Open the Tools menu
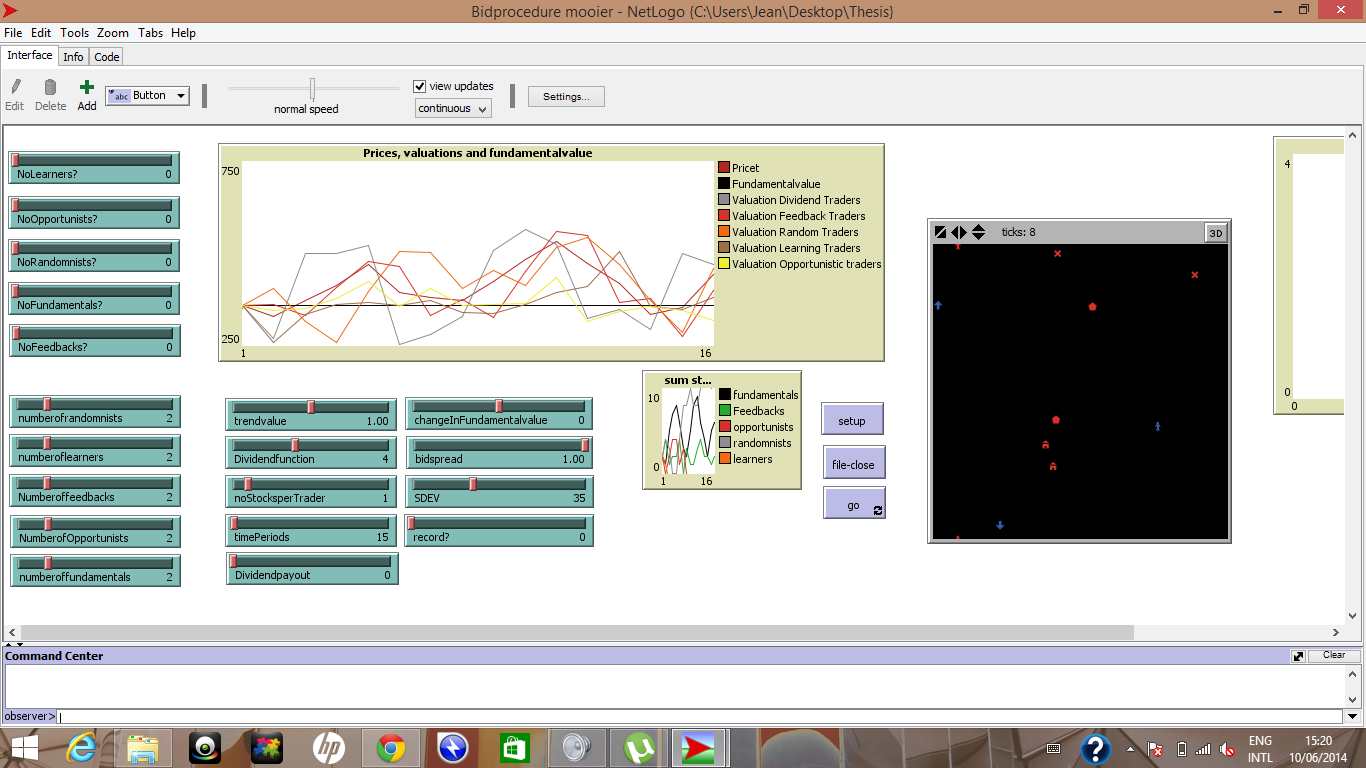1366x768 pixels. point(74,33)
